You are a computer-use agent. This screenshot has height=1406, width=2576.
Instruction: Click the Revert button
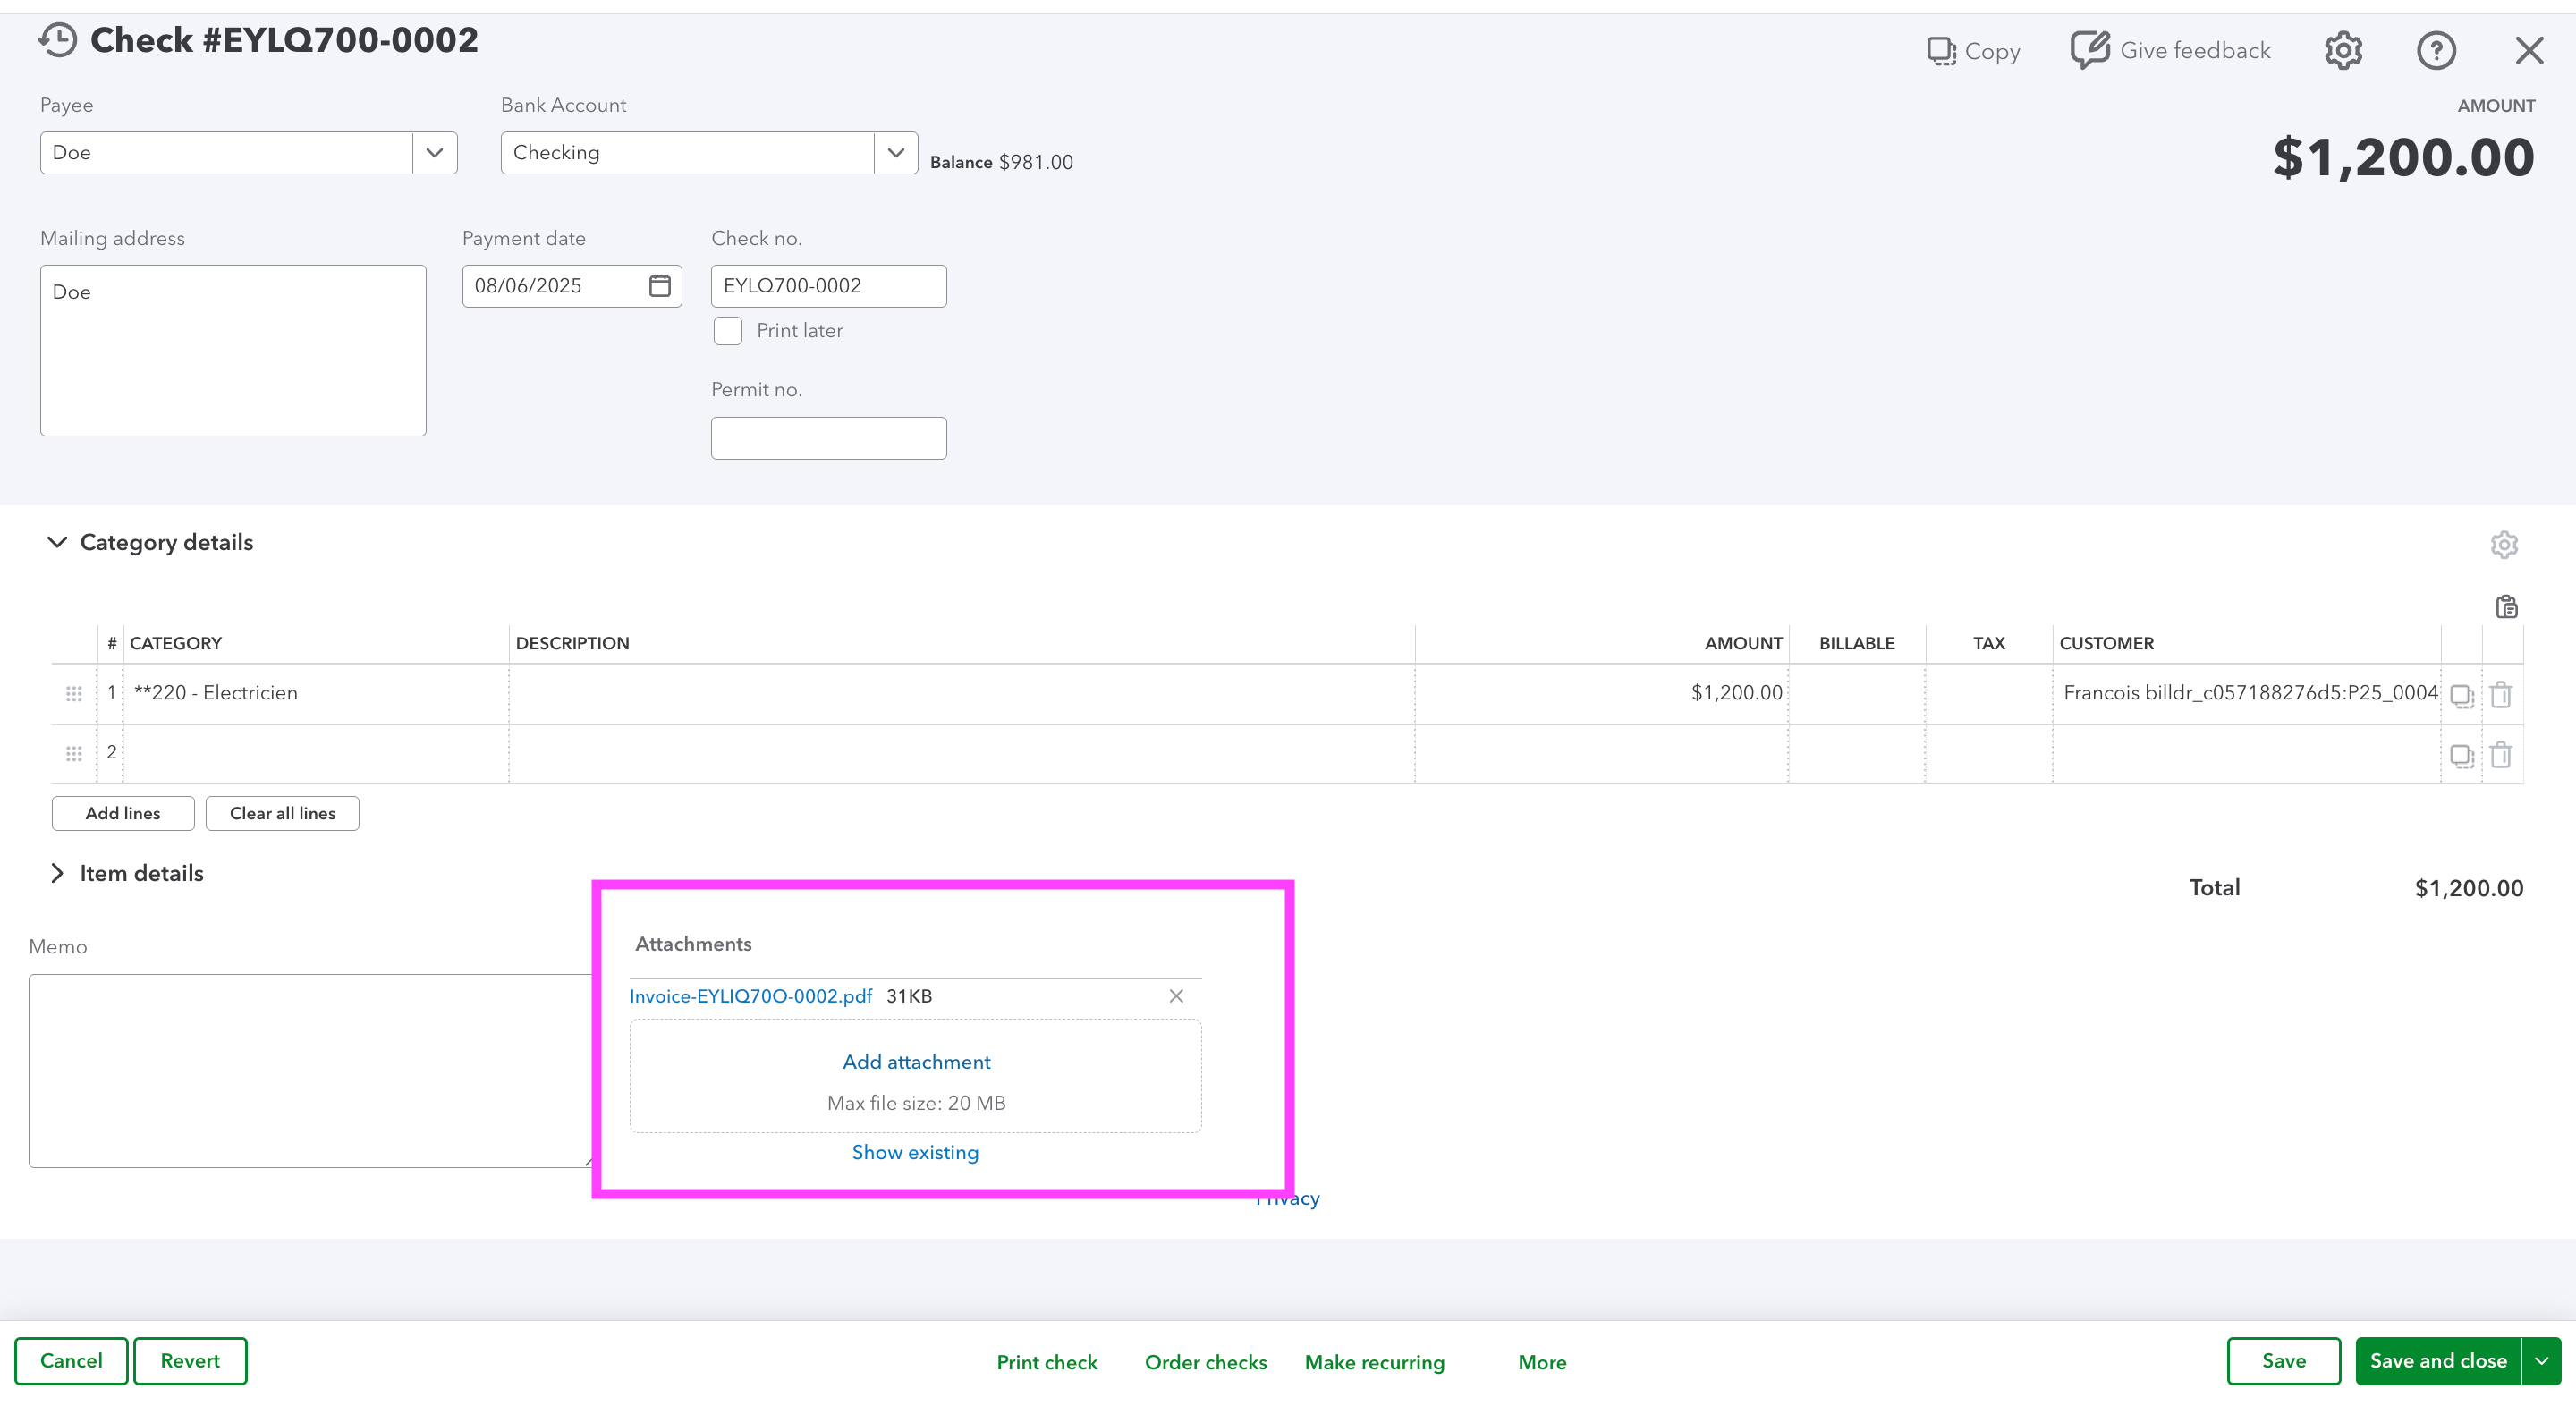[190, 1361]
